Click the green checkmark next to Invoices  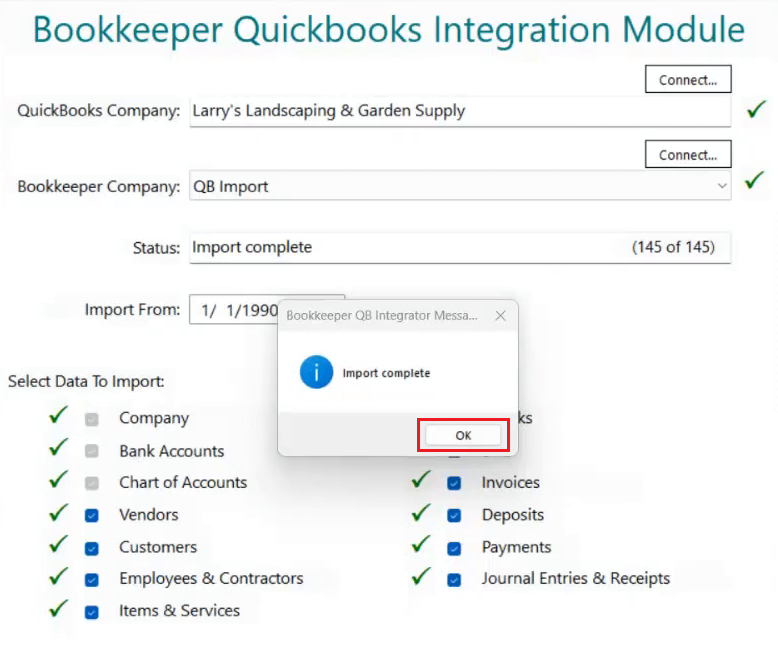coord(421,479)
